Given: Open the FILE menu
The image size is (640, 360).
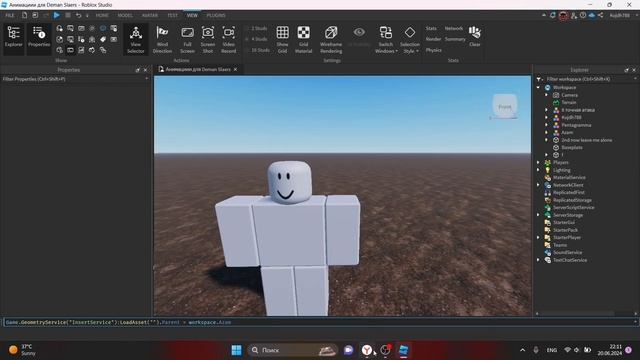Looking at the screenshot, I should click(10, 15).
